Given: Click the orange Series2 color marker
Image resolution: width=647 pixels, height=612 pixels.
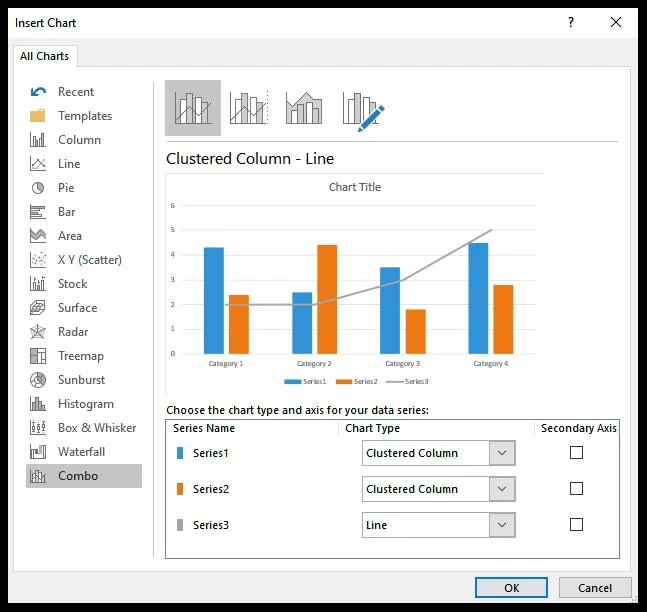Looking at the screenshot, I should tap(180, 489).
